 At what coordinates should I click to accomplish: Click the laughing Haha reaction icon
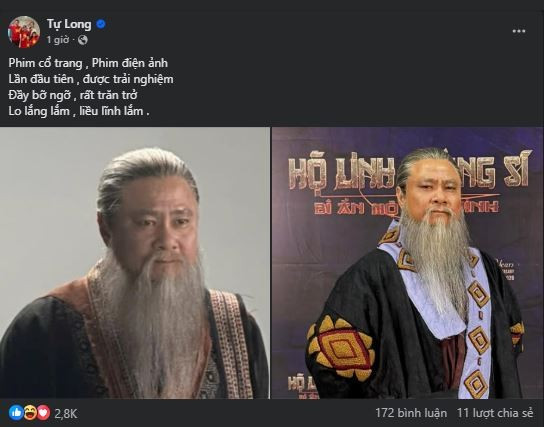pyautogui.click(x=30, y=413)
